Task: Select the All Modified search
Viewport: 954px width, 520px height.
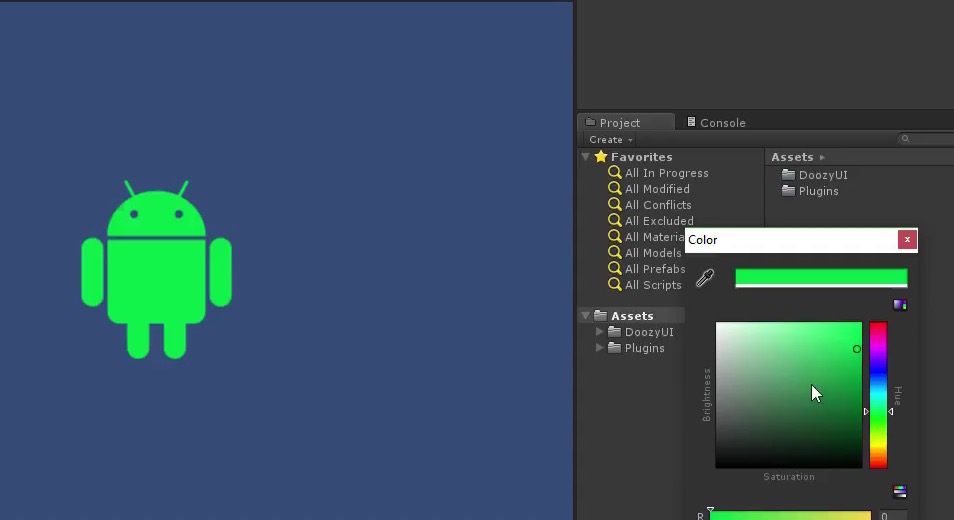Action: point(649,189)
